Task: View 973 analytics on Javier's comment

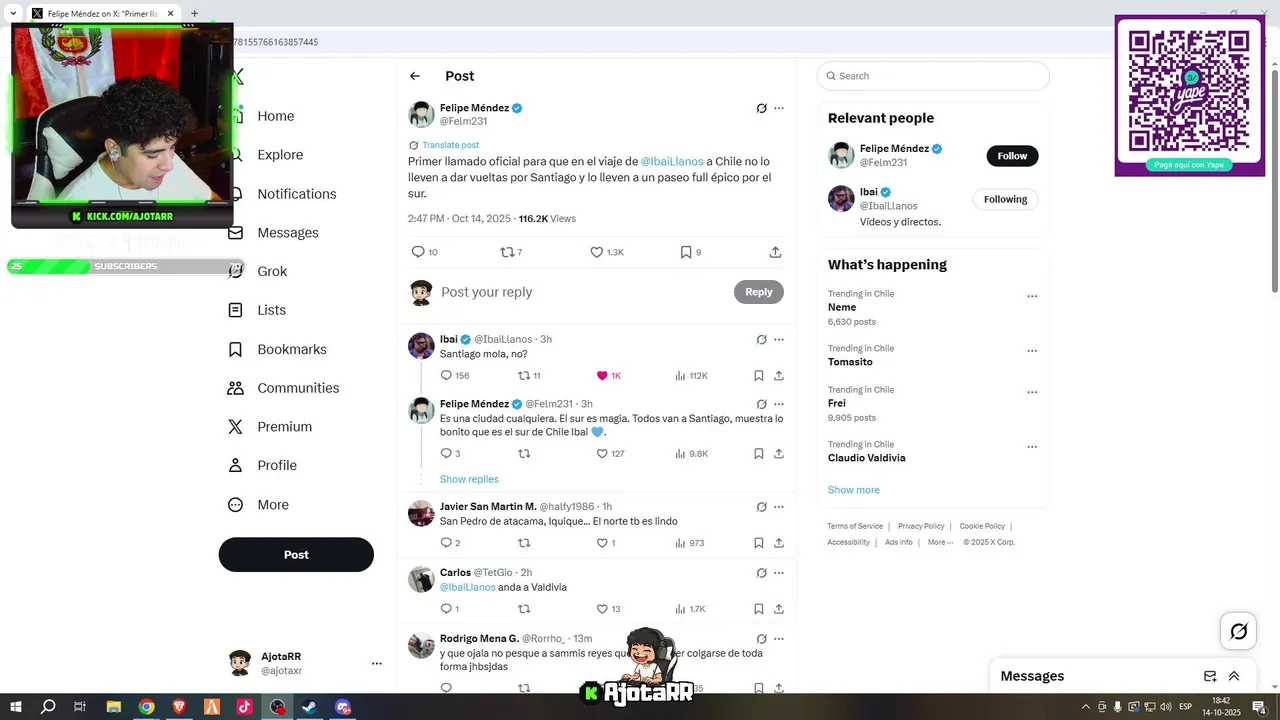Action: [x=690, y=543]
